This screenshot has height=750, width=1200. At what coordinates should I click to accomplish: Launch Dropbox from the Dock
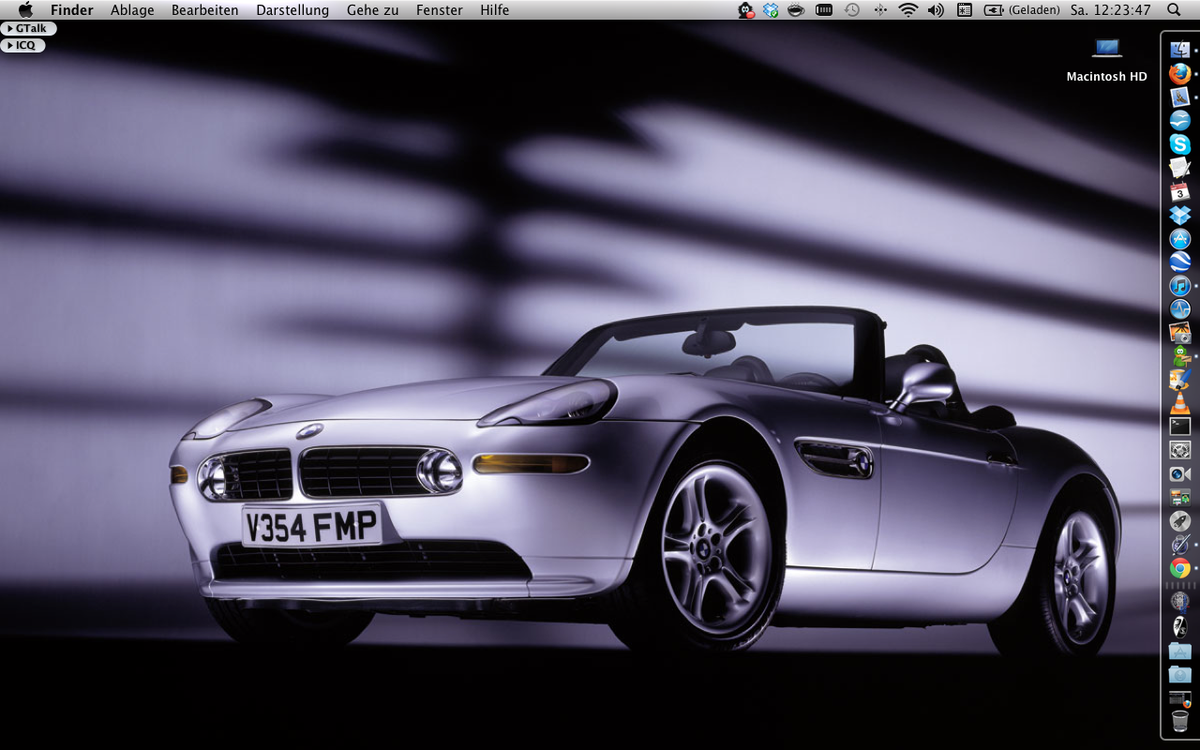[x=1180, y=215]
